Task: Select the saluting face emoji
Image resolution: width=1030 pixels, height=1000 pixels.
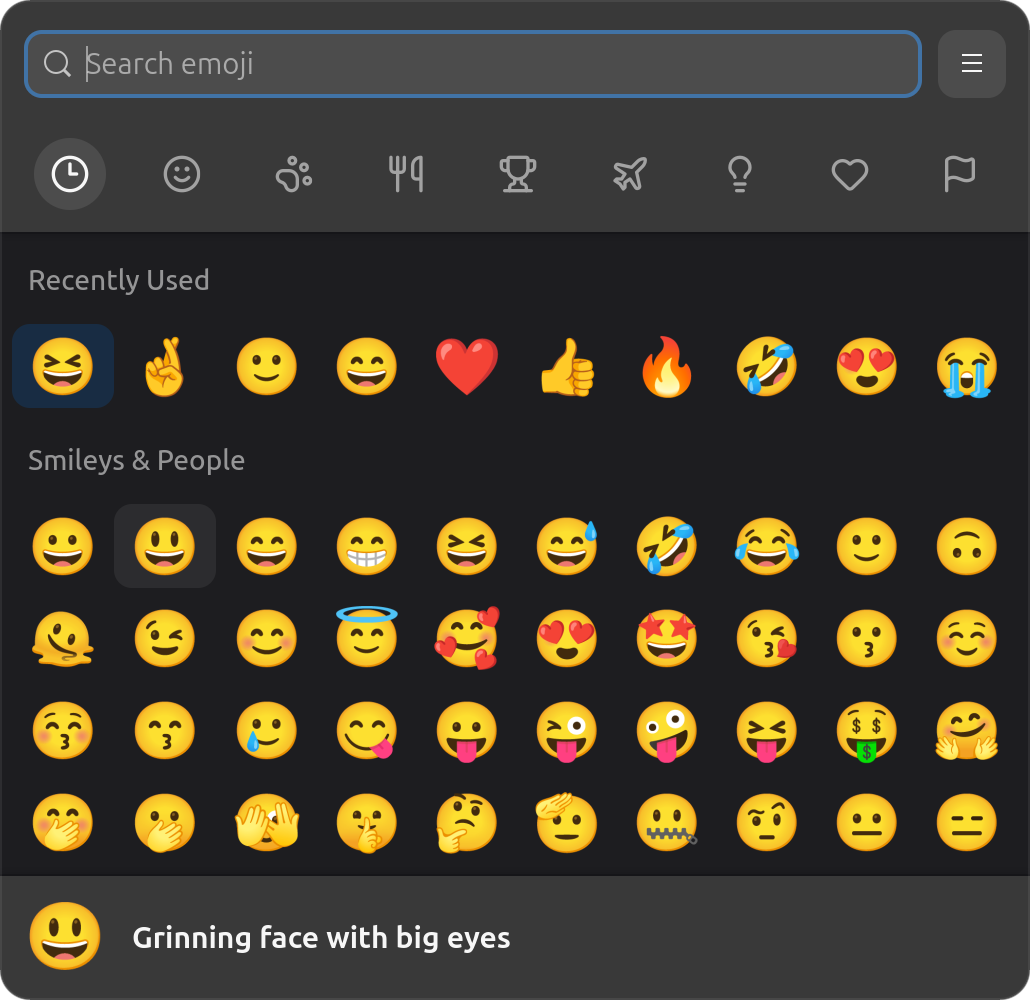Action: tap(567, 822)
